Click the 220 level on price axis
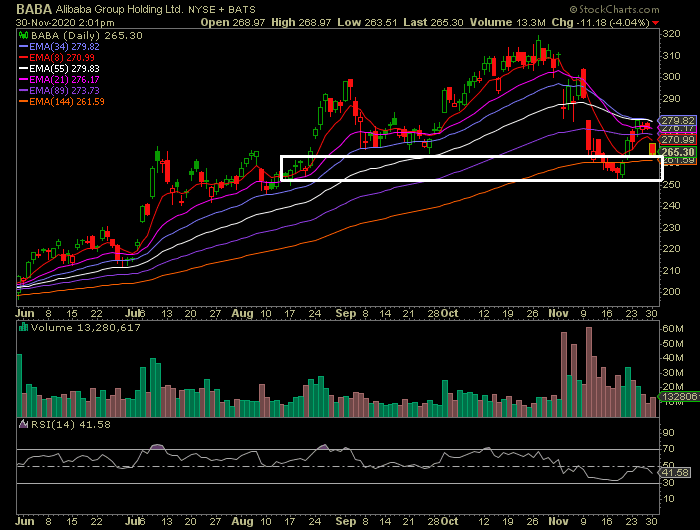700x530 pixels. tap(671, 249)
